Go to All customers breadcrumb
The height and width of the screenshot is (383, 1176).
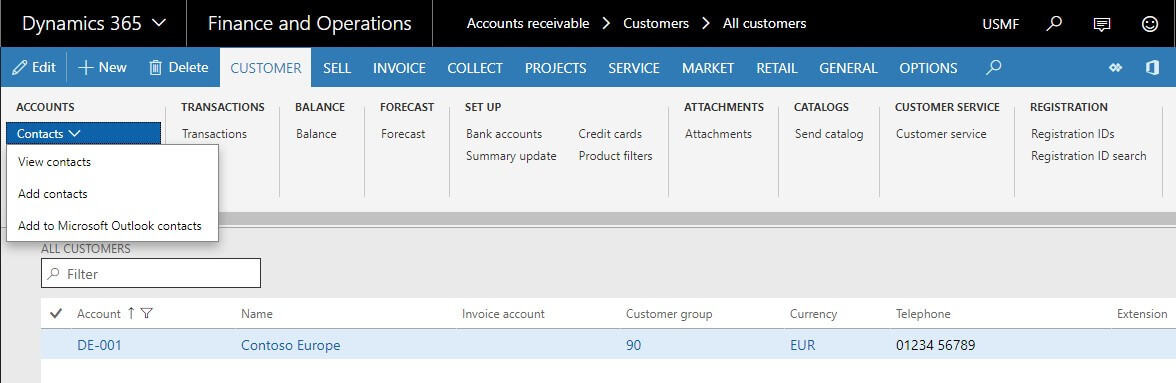point(764,23)
